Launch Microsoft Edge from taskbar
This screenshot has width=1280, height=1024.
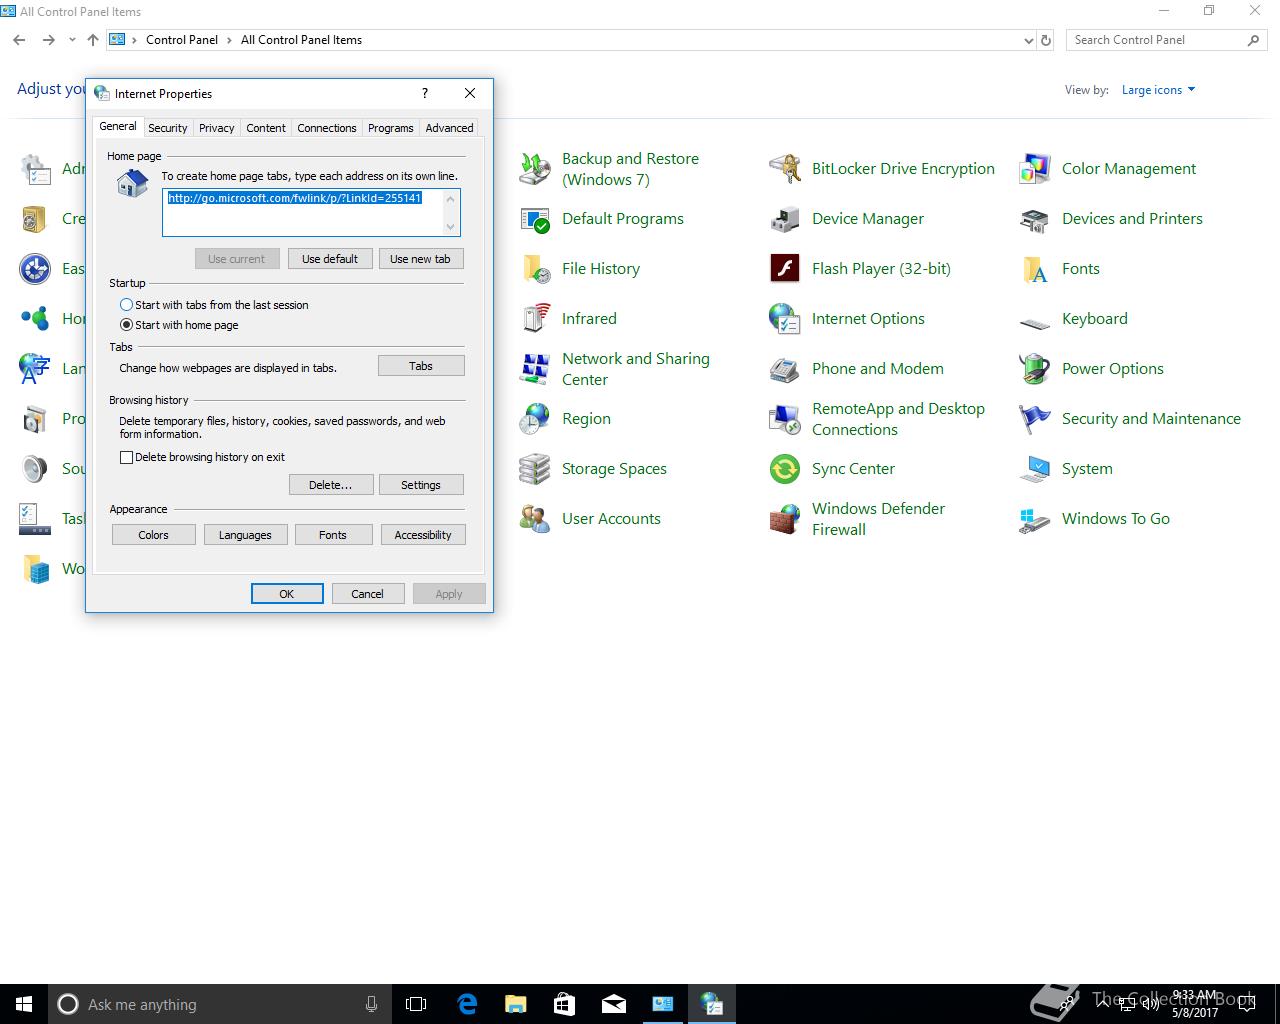[466, 1004]
